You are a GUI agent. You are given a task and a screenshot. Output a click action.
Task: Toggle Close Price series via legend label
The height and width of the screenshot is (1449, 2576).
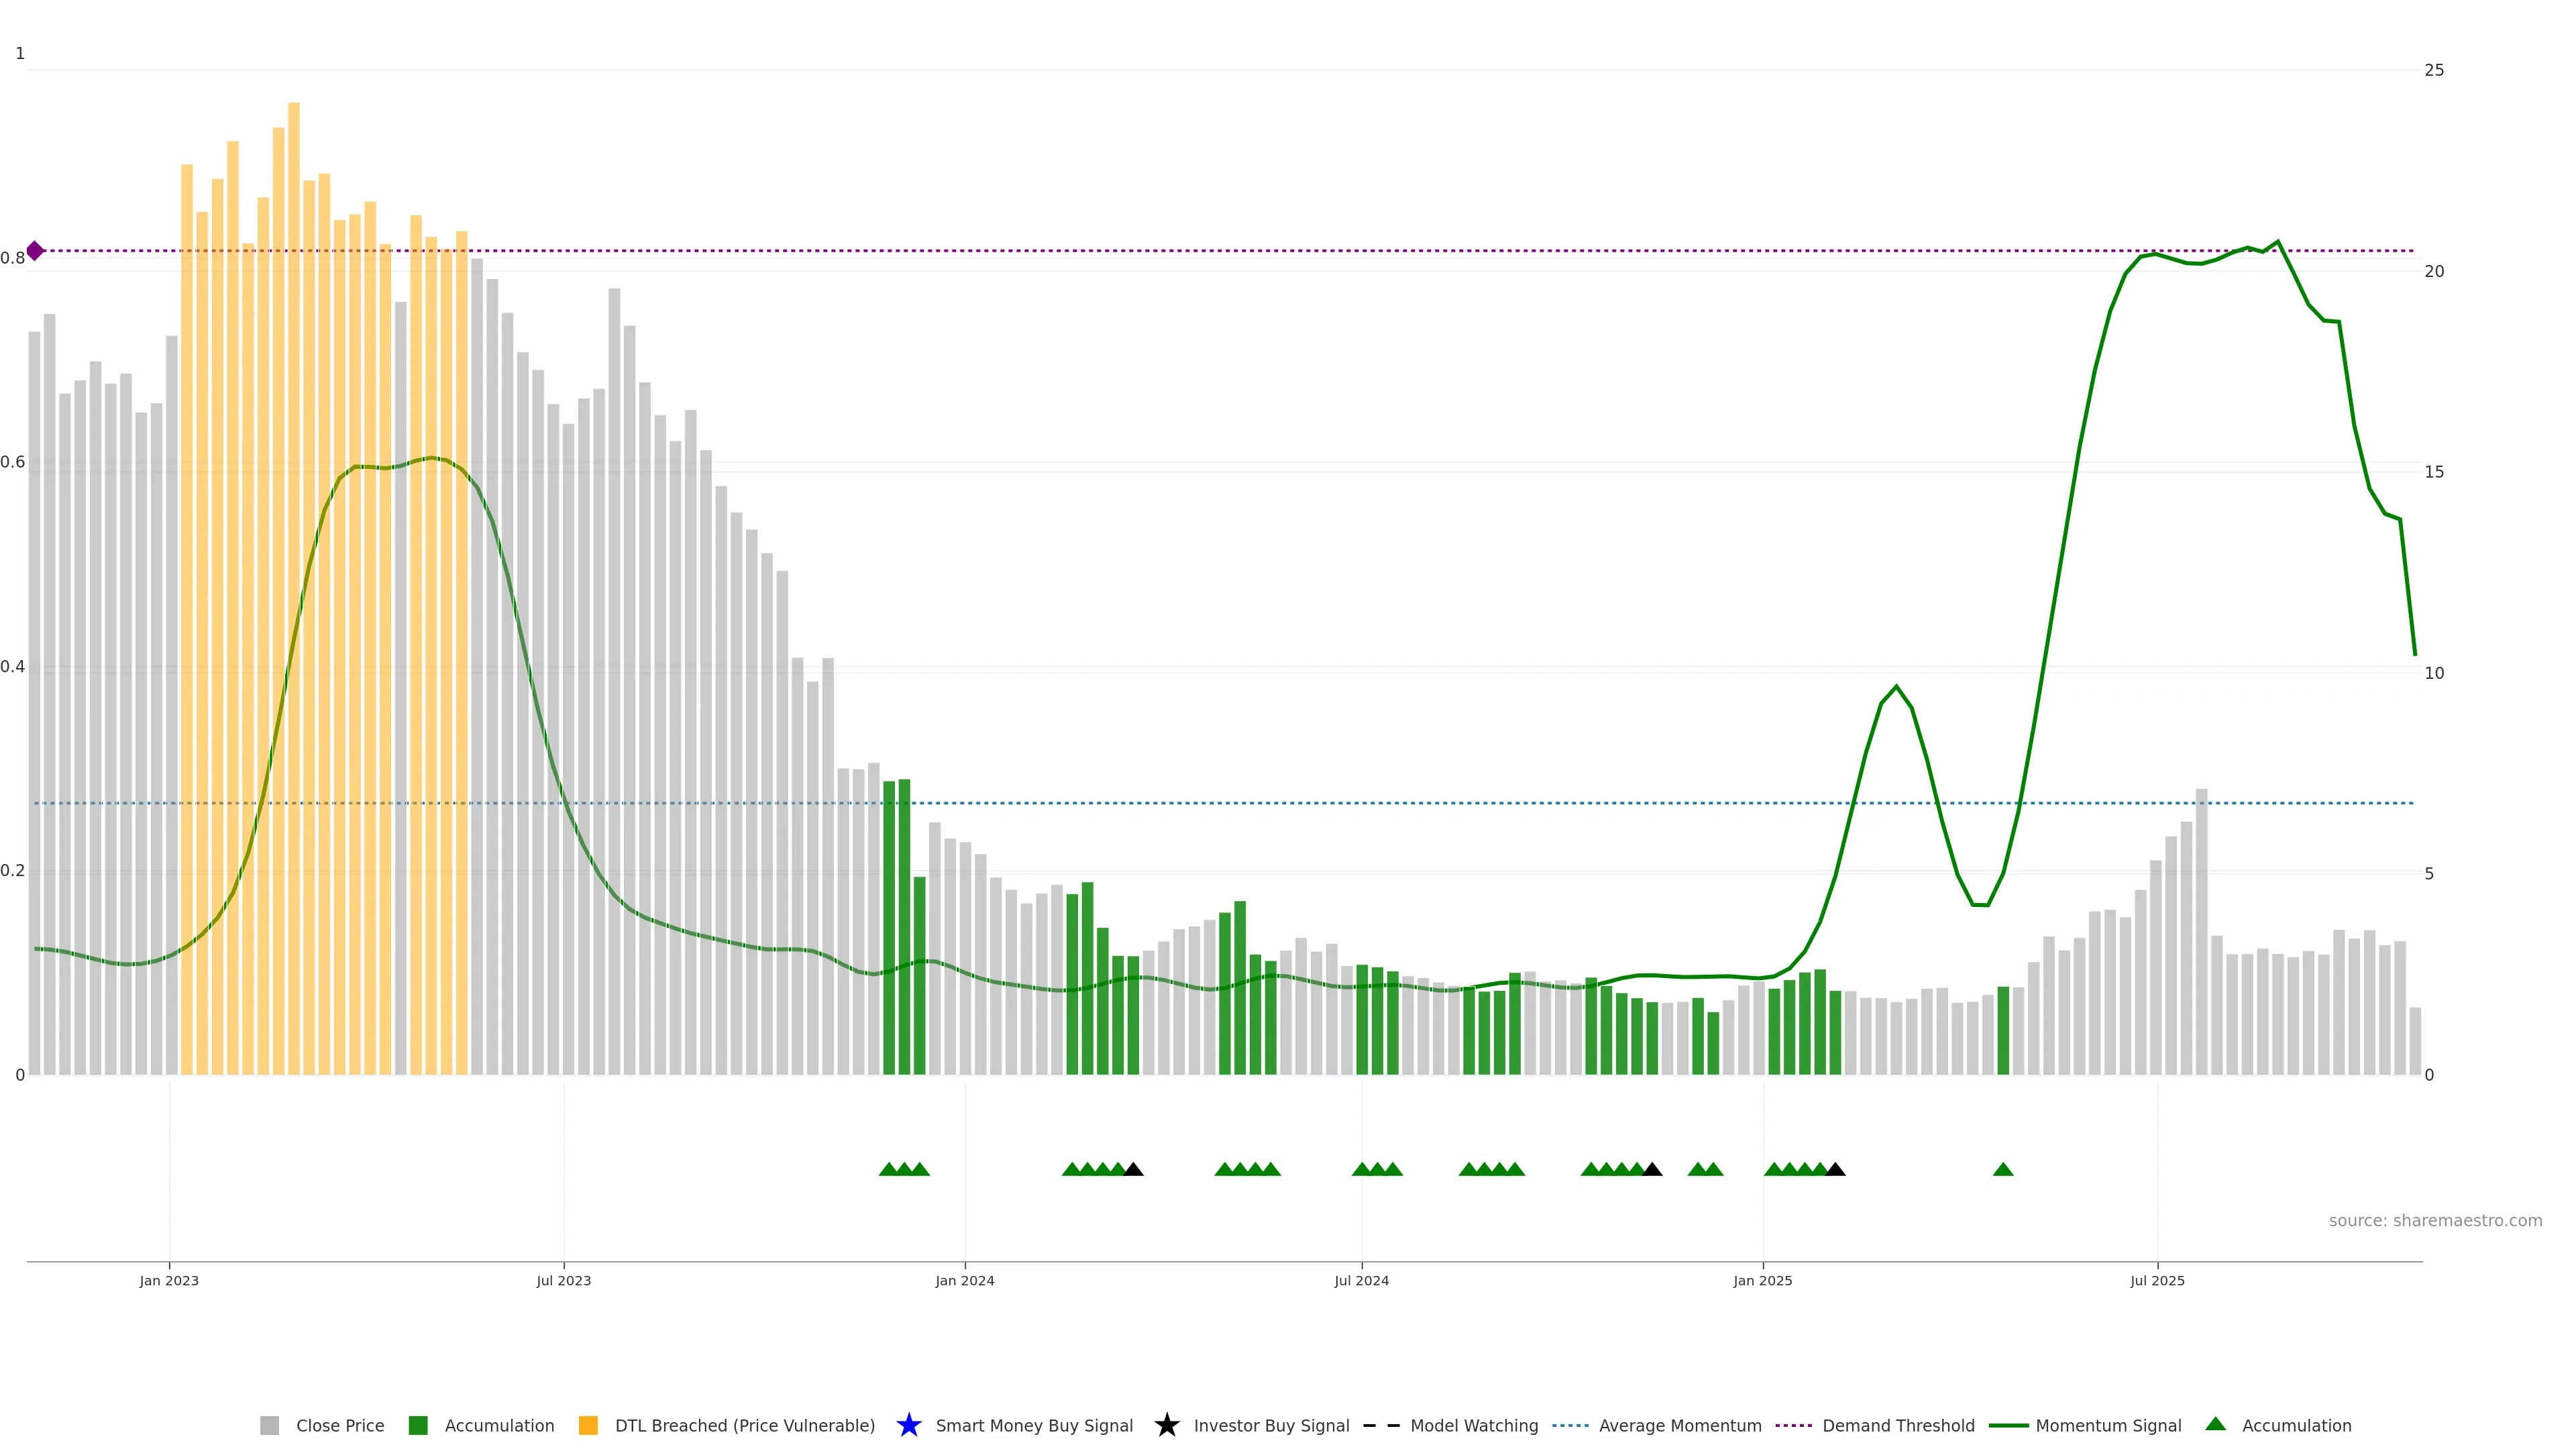pos(340,1426)
